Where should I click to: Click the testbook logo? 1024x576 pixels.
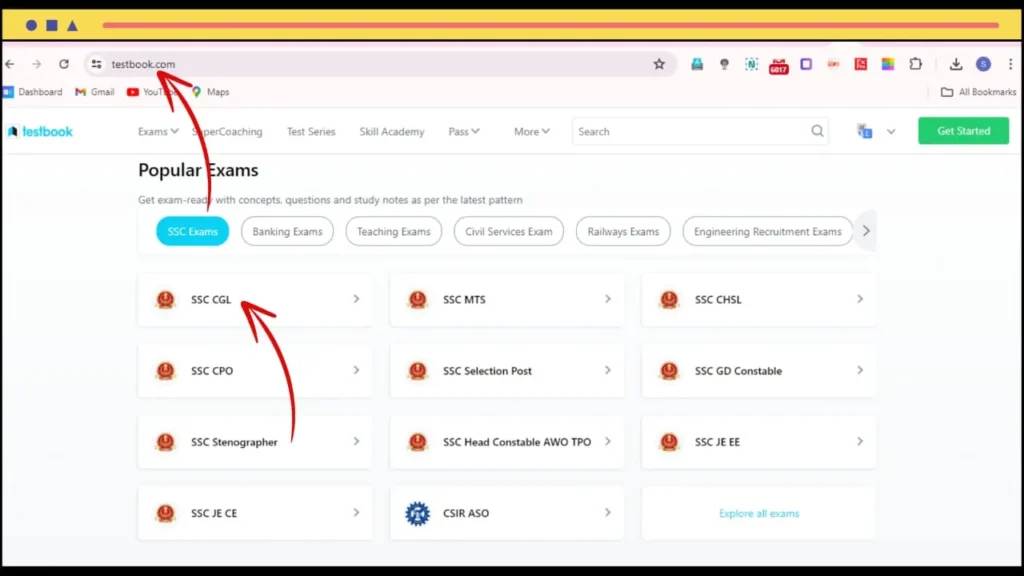coord(40,131)
